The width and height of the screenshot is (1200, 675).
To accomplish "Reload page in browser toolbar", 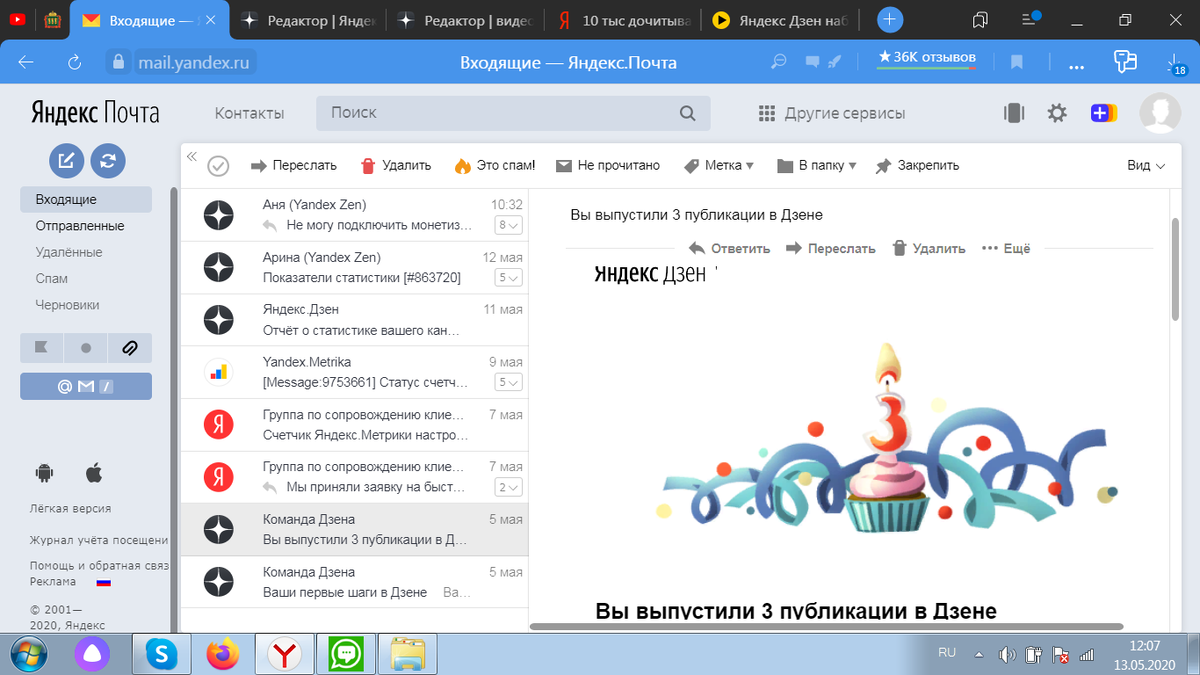I will click(x=74, y=62).
